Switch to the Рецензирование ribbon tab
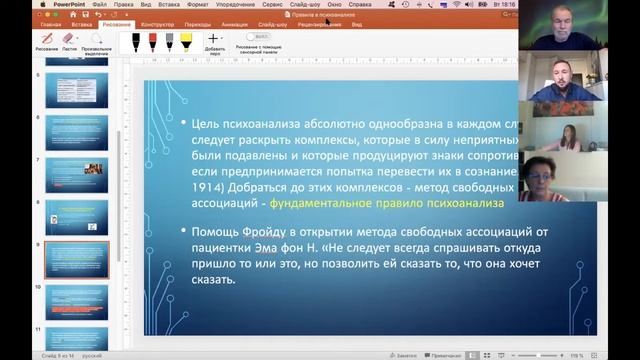The height and width of the screenshot is (360, 640). point(319,24)
